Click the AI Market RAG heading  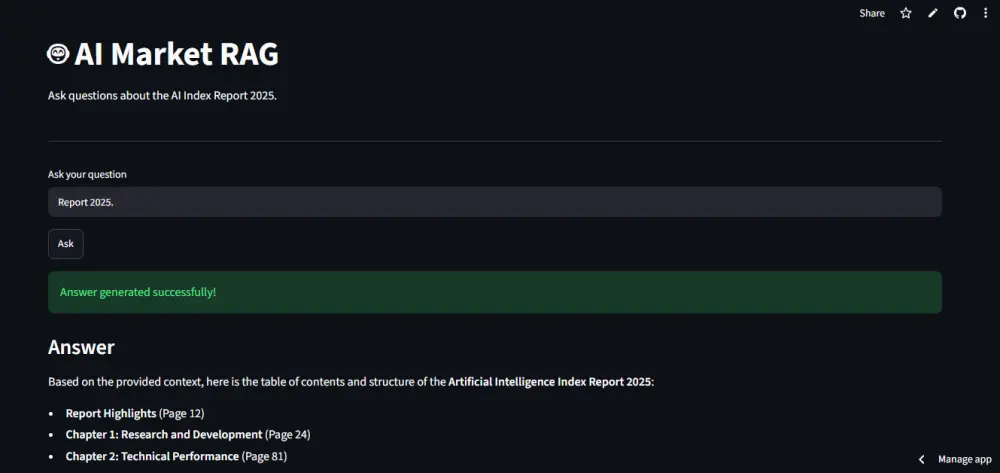tap(176, 55)
